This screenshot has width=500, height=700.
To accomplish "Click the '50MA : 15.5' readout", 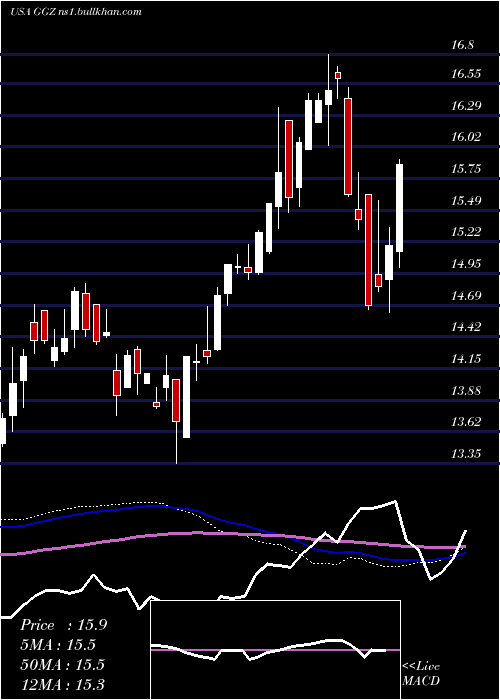I will coord(62,665).
